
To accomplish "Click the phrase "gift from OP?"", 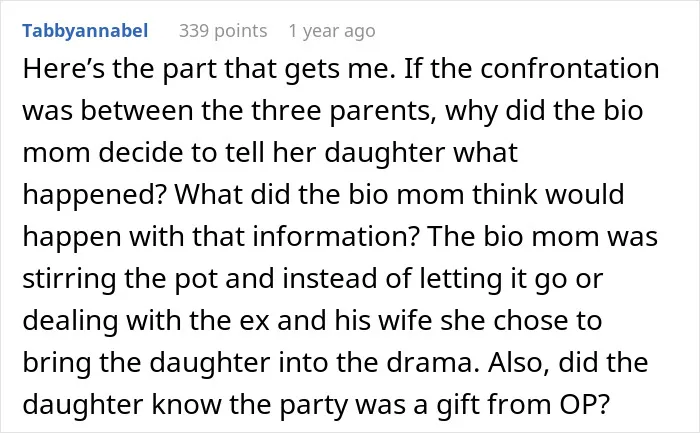I will 522,404.
